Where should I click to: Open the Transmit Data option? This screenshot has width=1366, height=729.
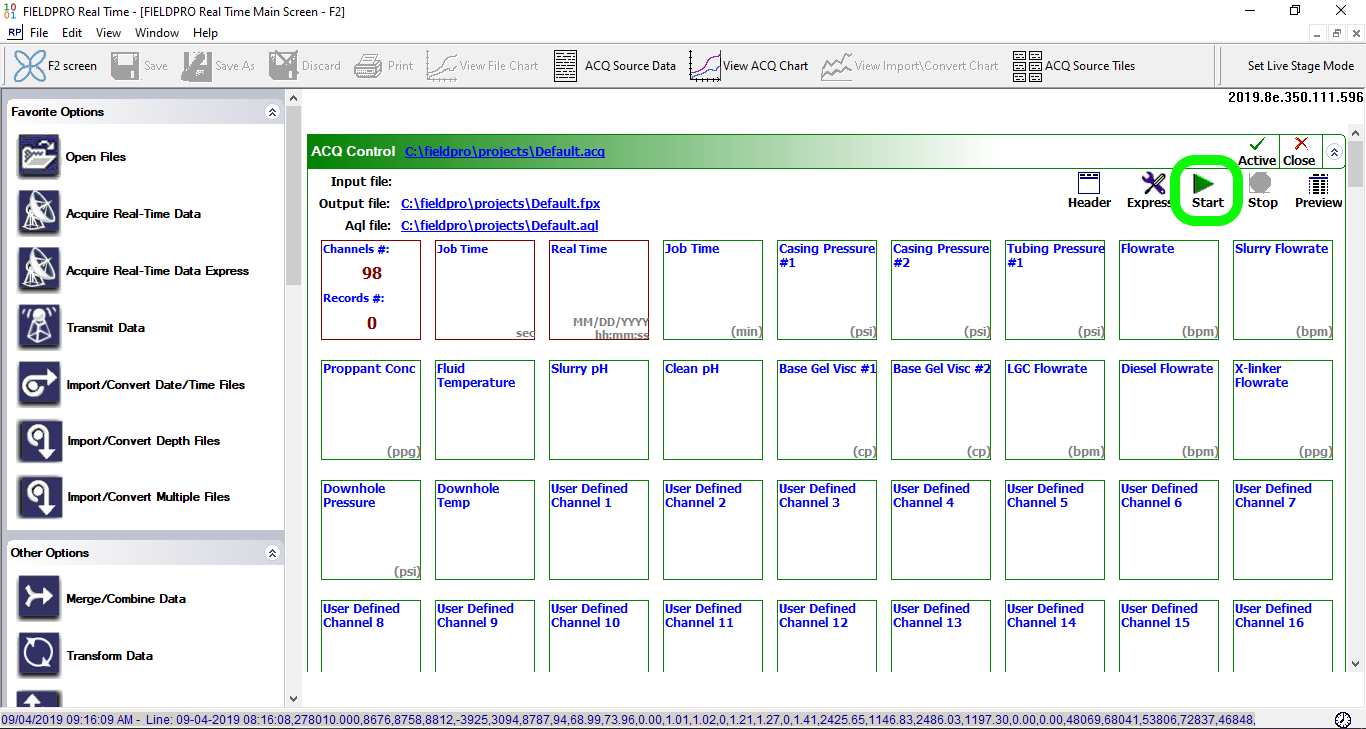(x=38, y=328)
